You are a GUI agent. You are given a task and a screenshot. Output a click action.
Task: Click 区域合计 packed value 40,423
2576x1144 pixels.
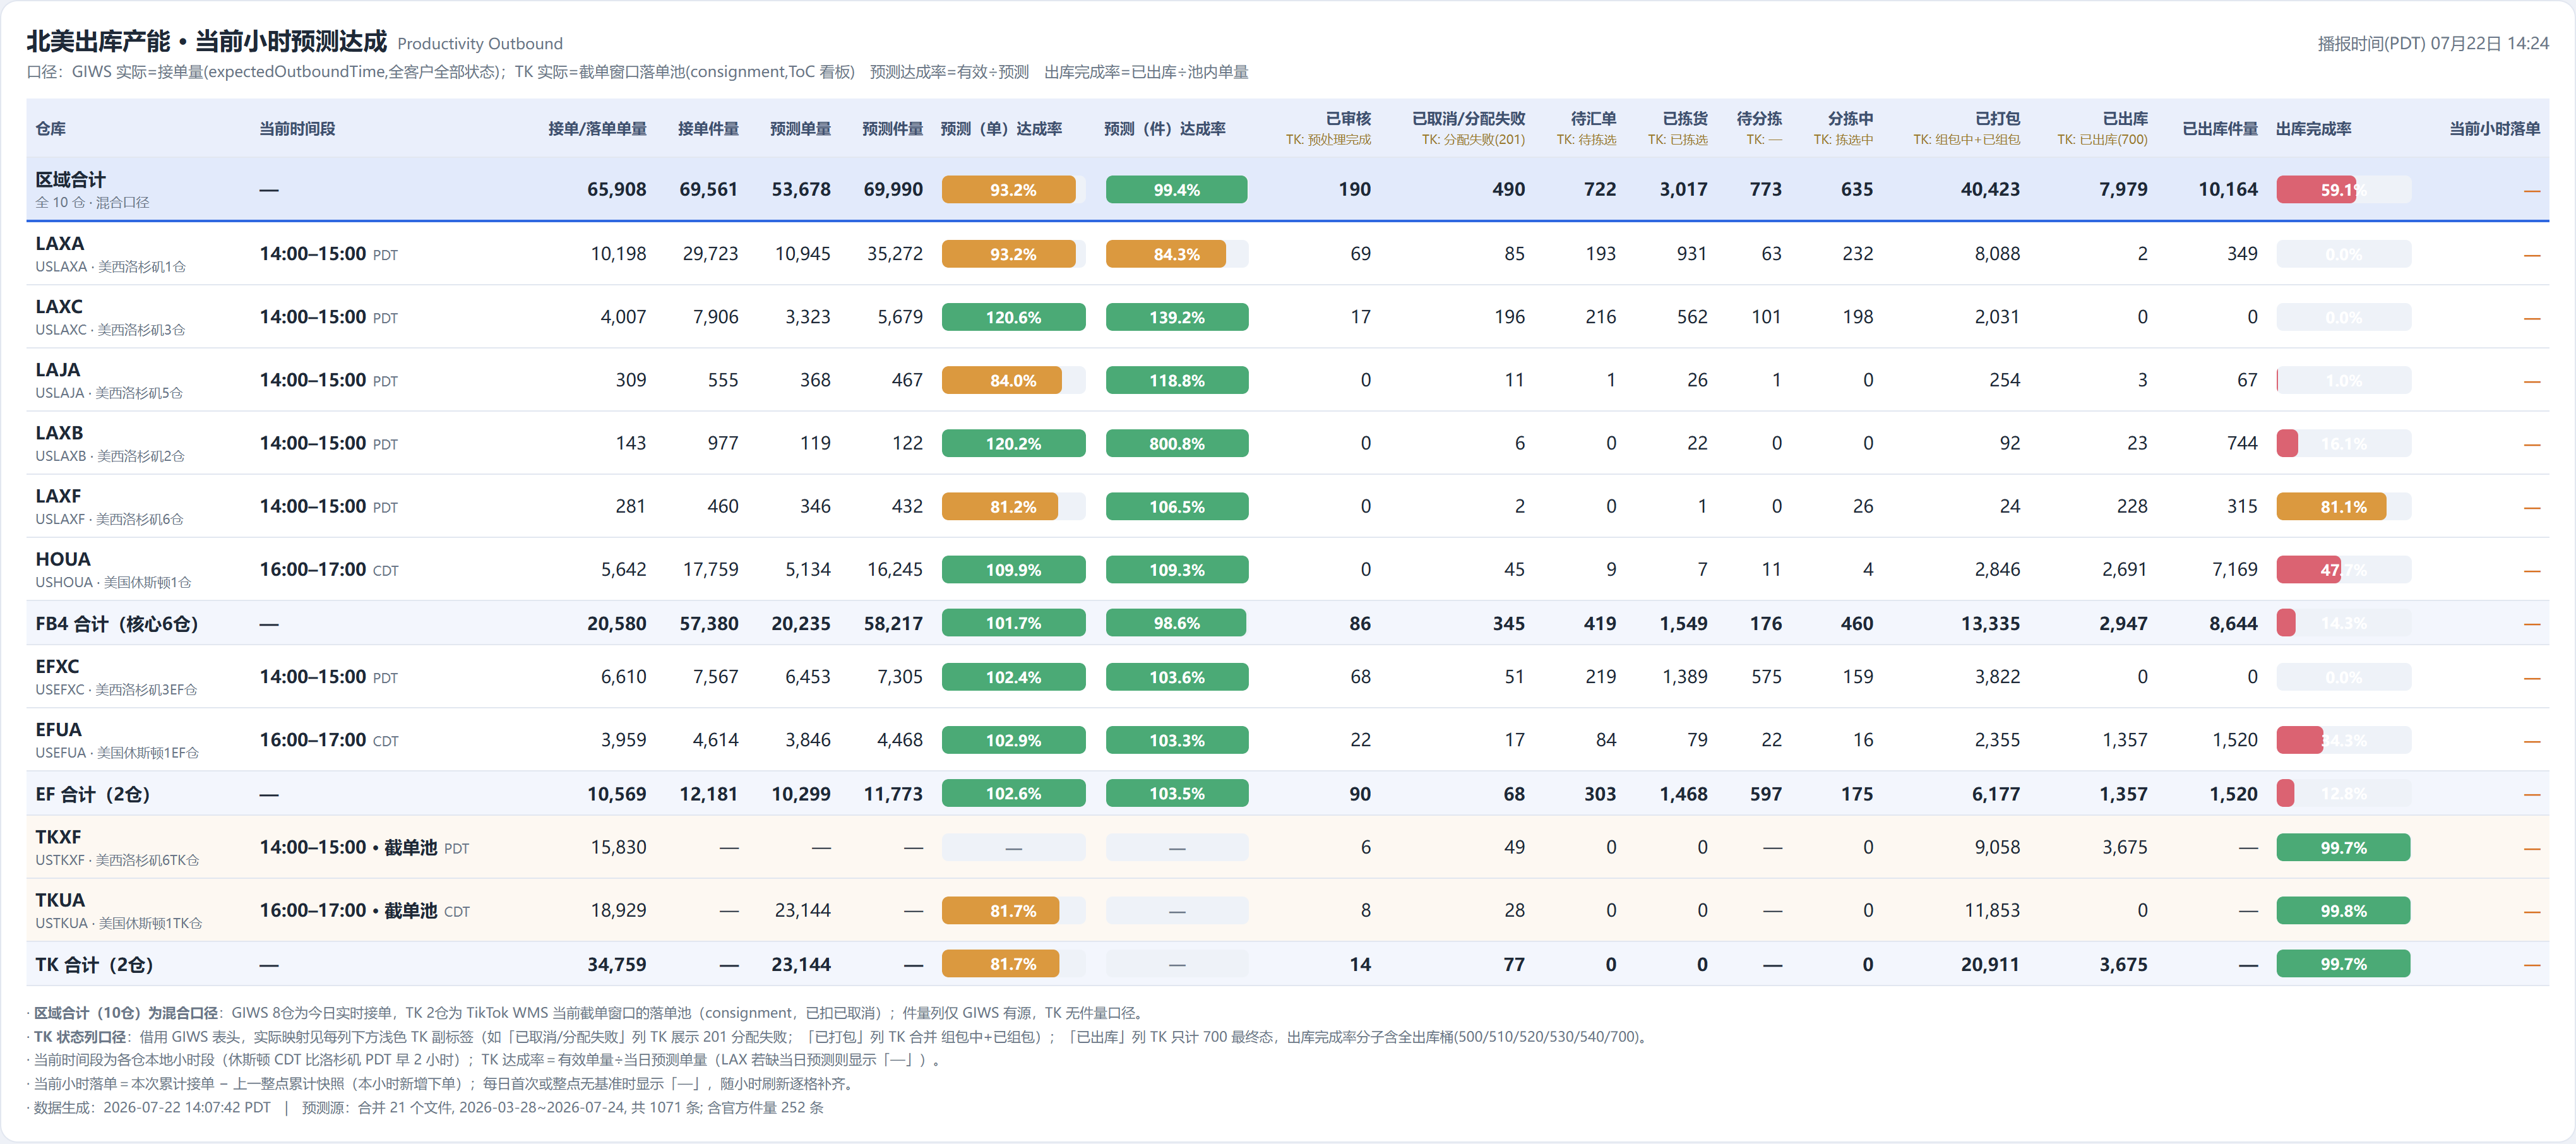[x=1990, y=190]
